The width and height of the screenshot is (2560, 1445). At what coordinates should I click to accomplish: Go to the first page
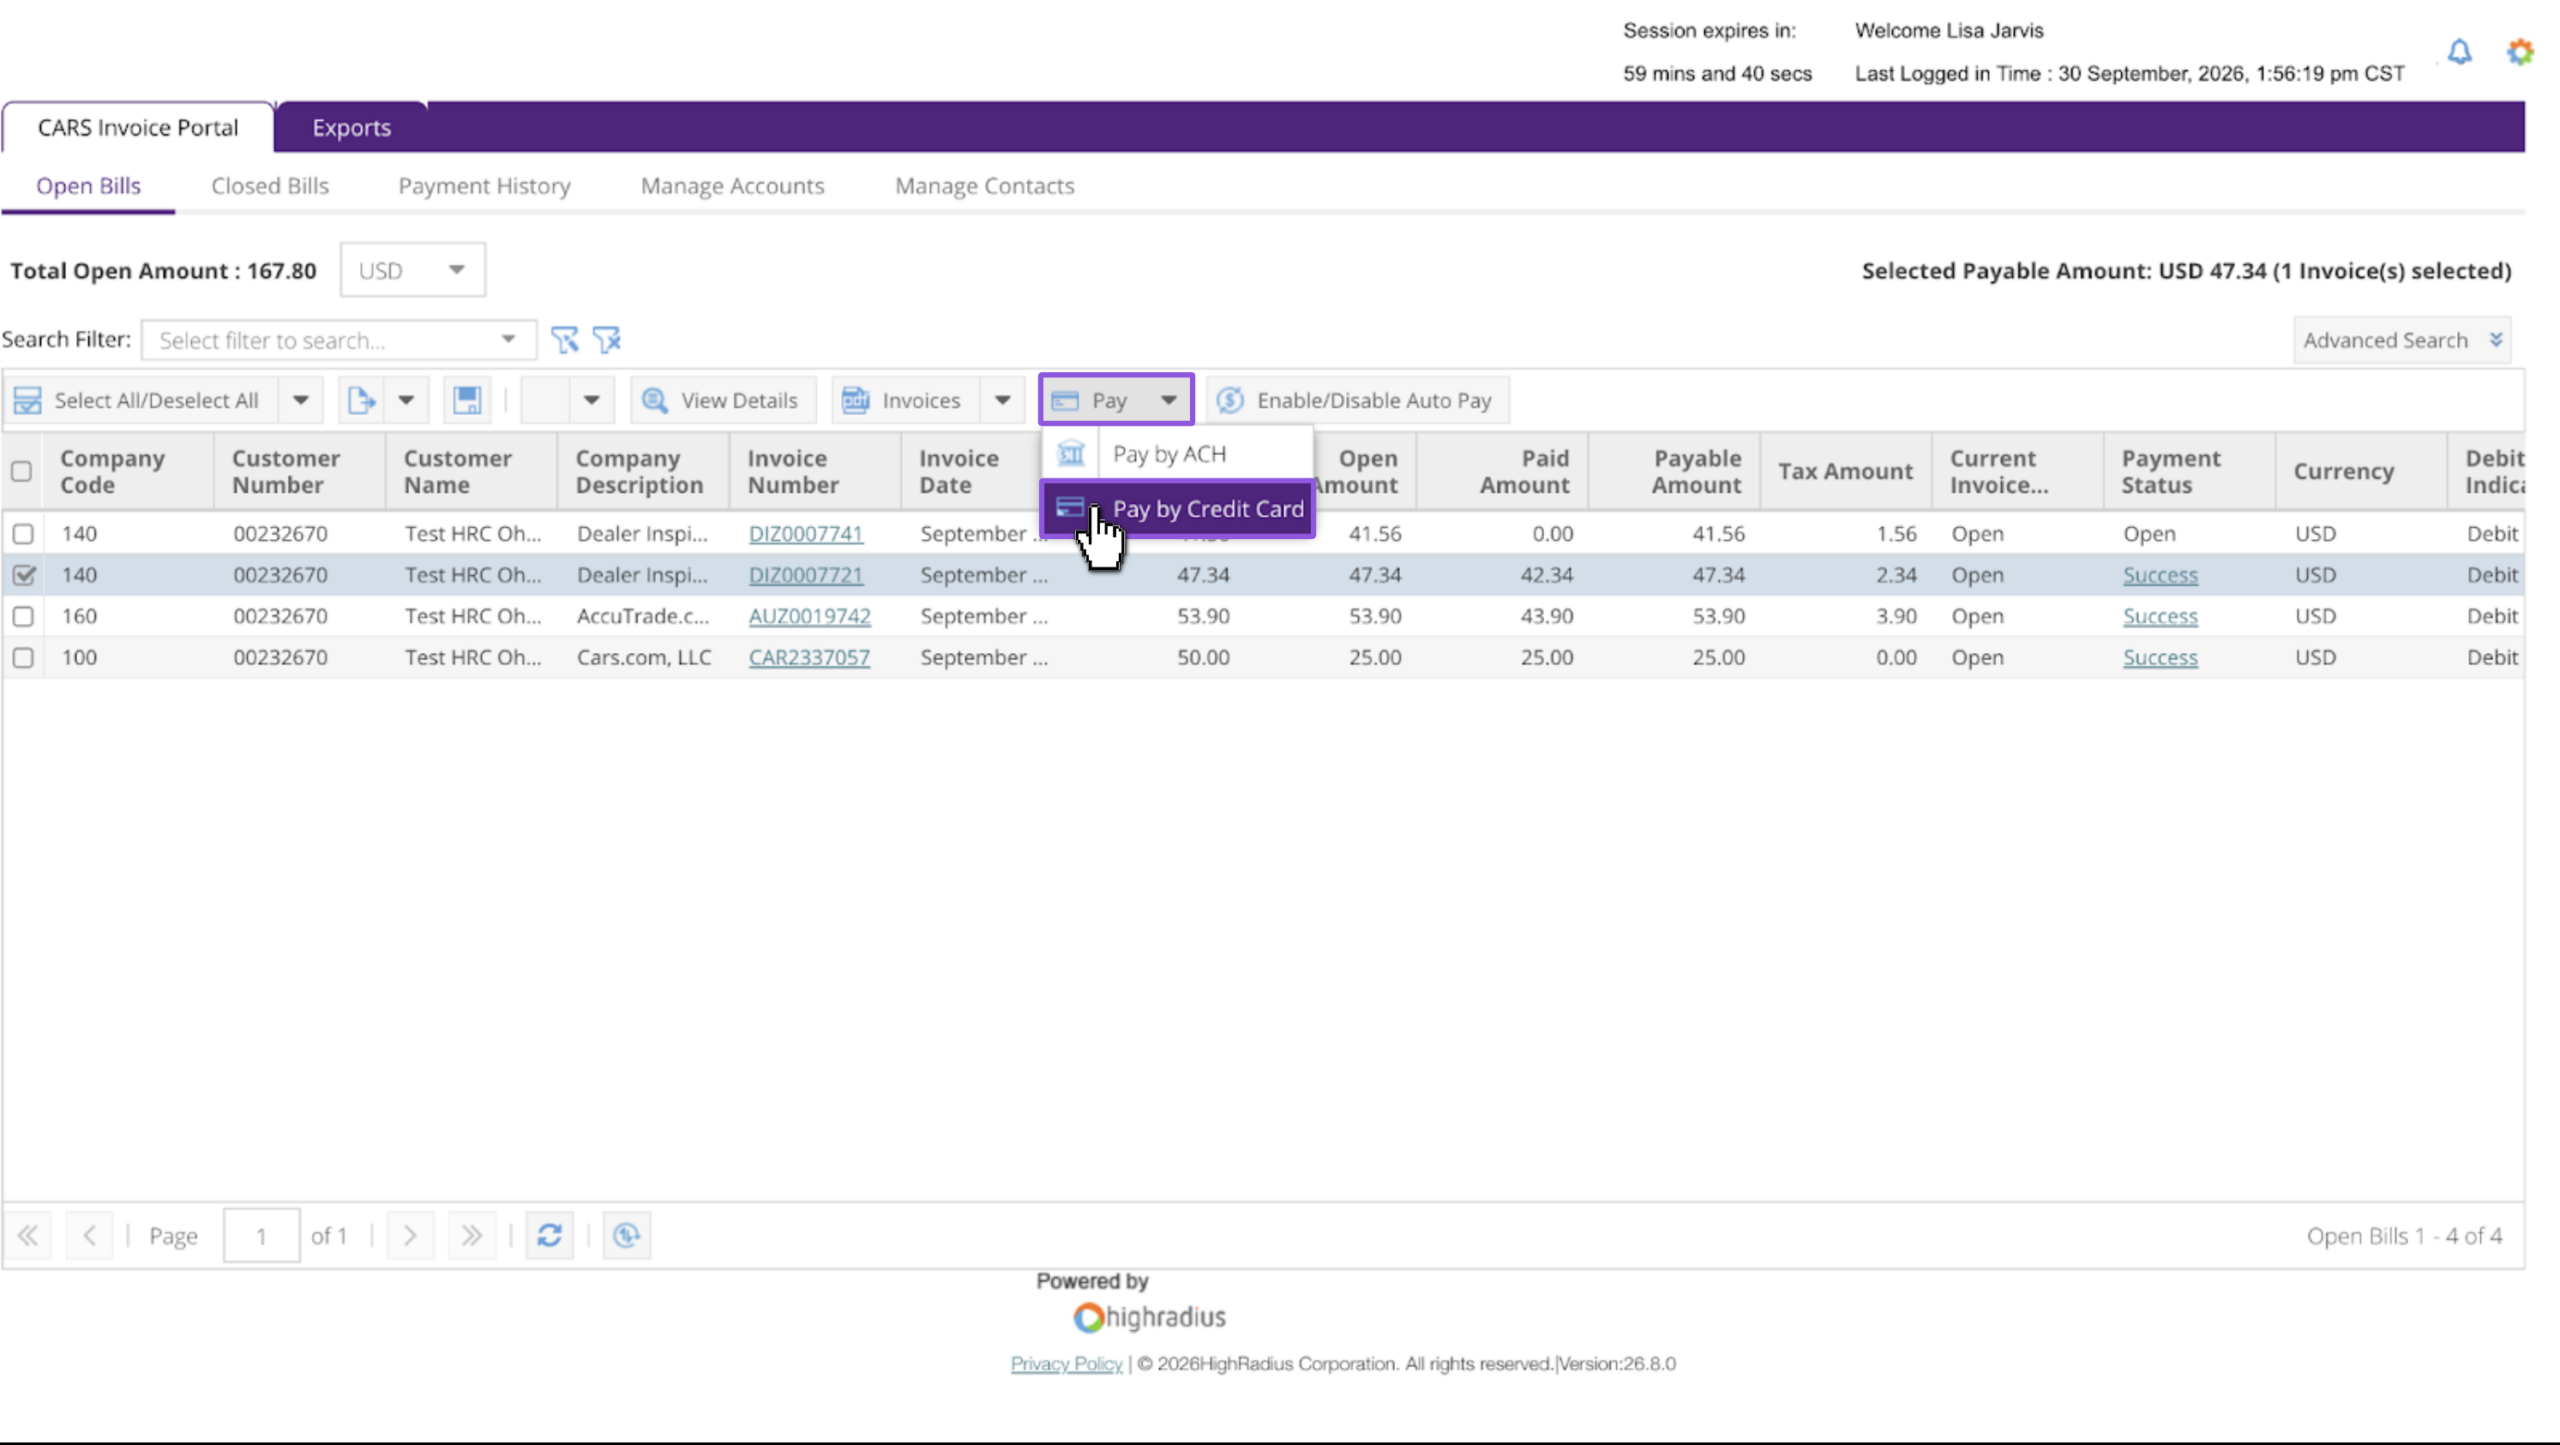(x=28, y=1236)
